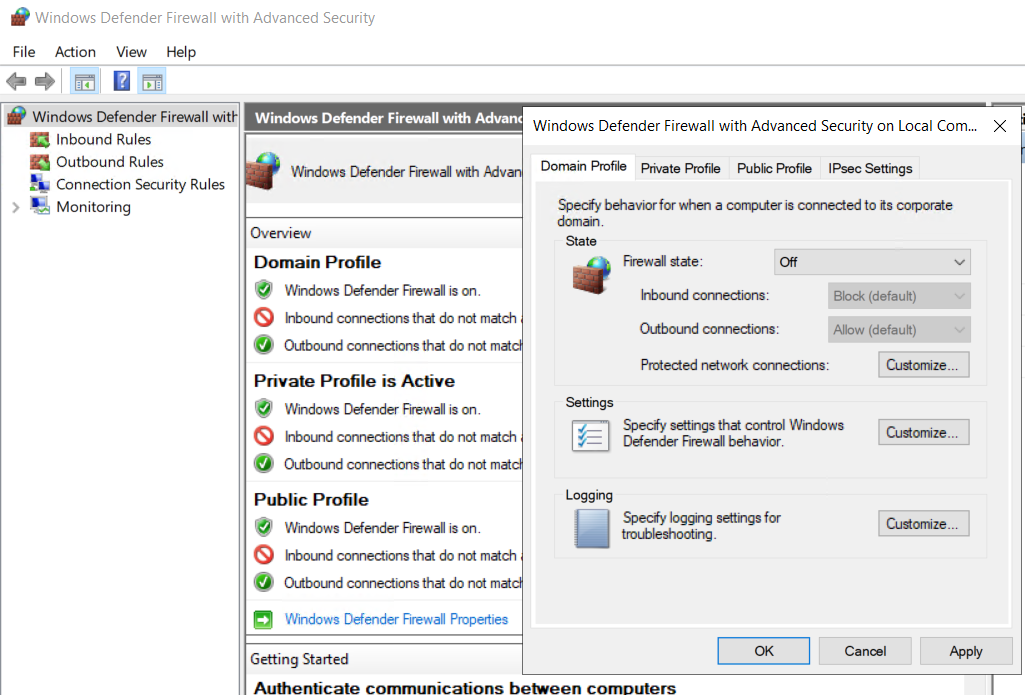Expand the Monitoring tree node

click(x=16, y=207)
